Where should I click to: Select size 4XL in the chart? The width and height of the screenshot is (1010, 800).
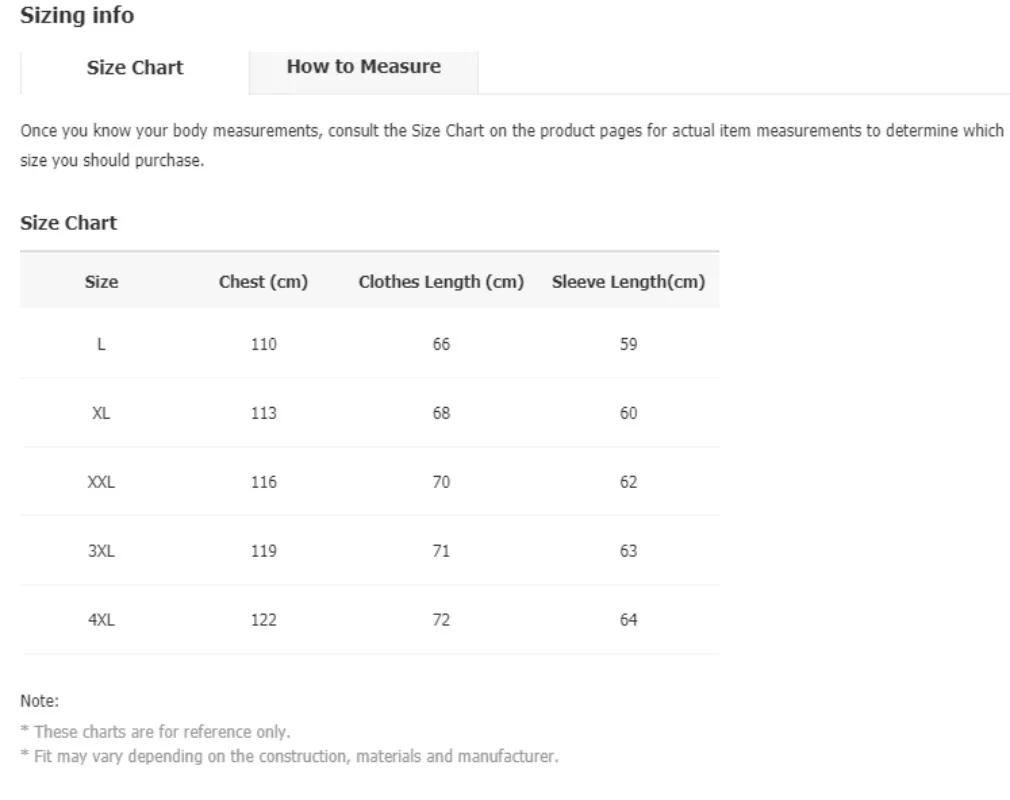(101, 619)
